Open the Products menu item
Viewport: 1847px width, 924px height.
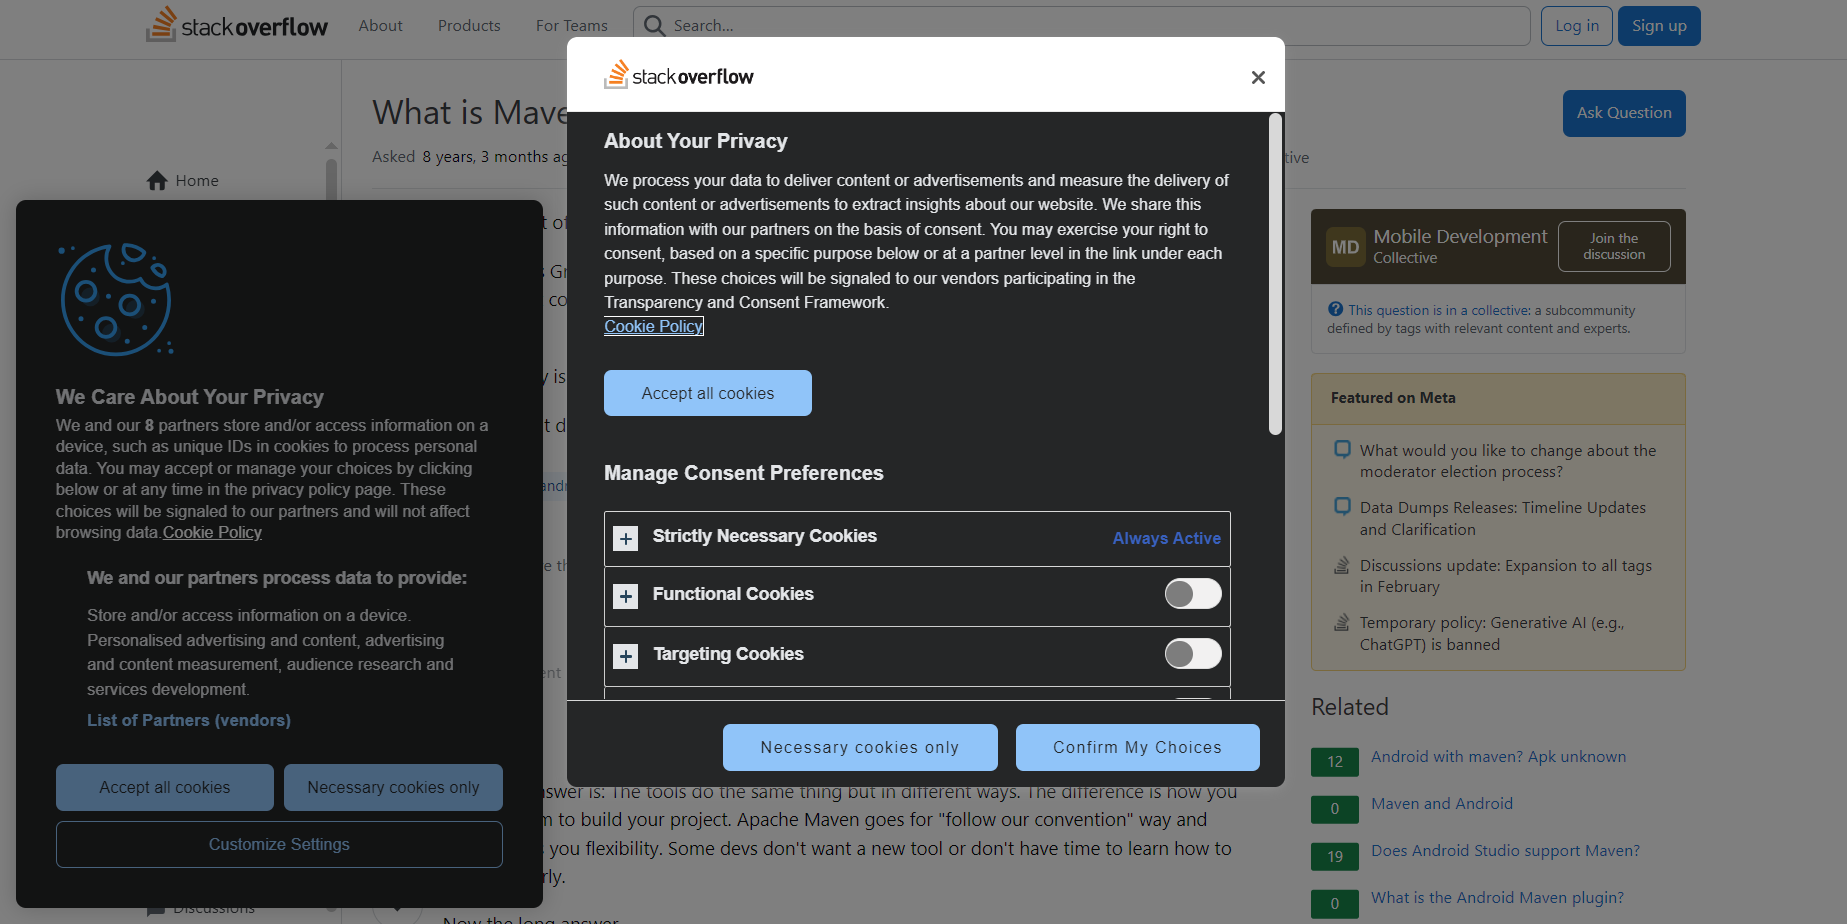(x=469, y=25)
